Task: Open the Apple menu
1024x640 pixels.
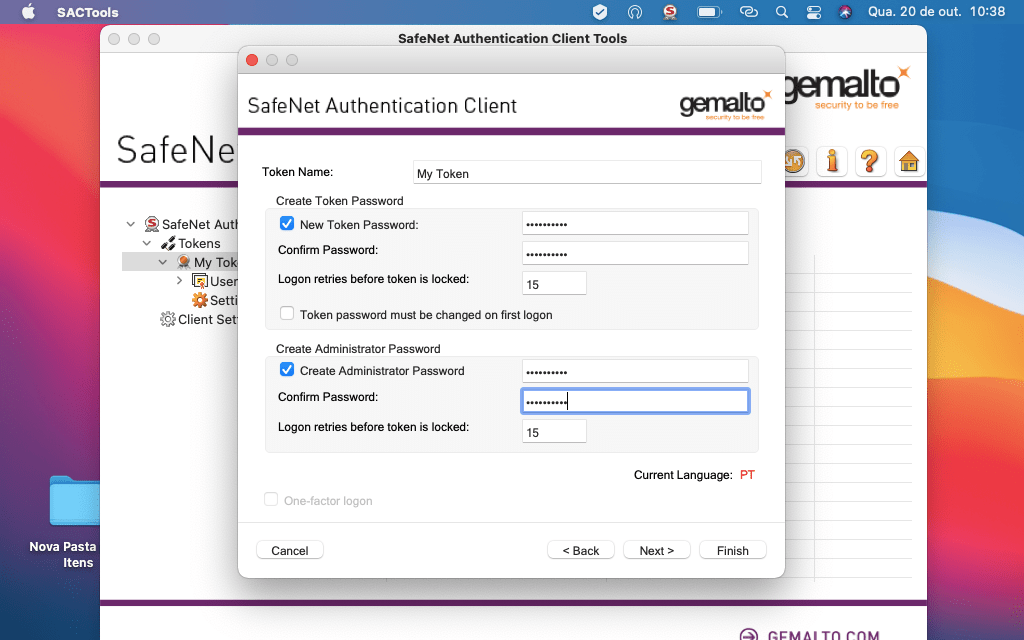Action: (x=28, y=12)
